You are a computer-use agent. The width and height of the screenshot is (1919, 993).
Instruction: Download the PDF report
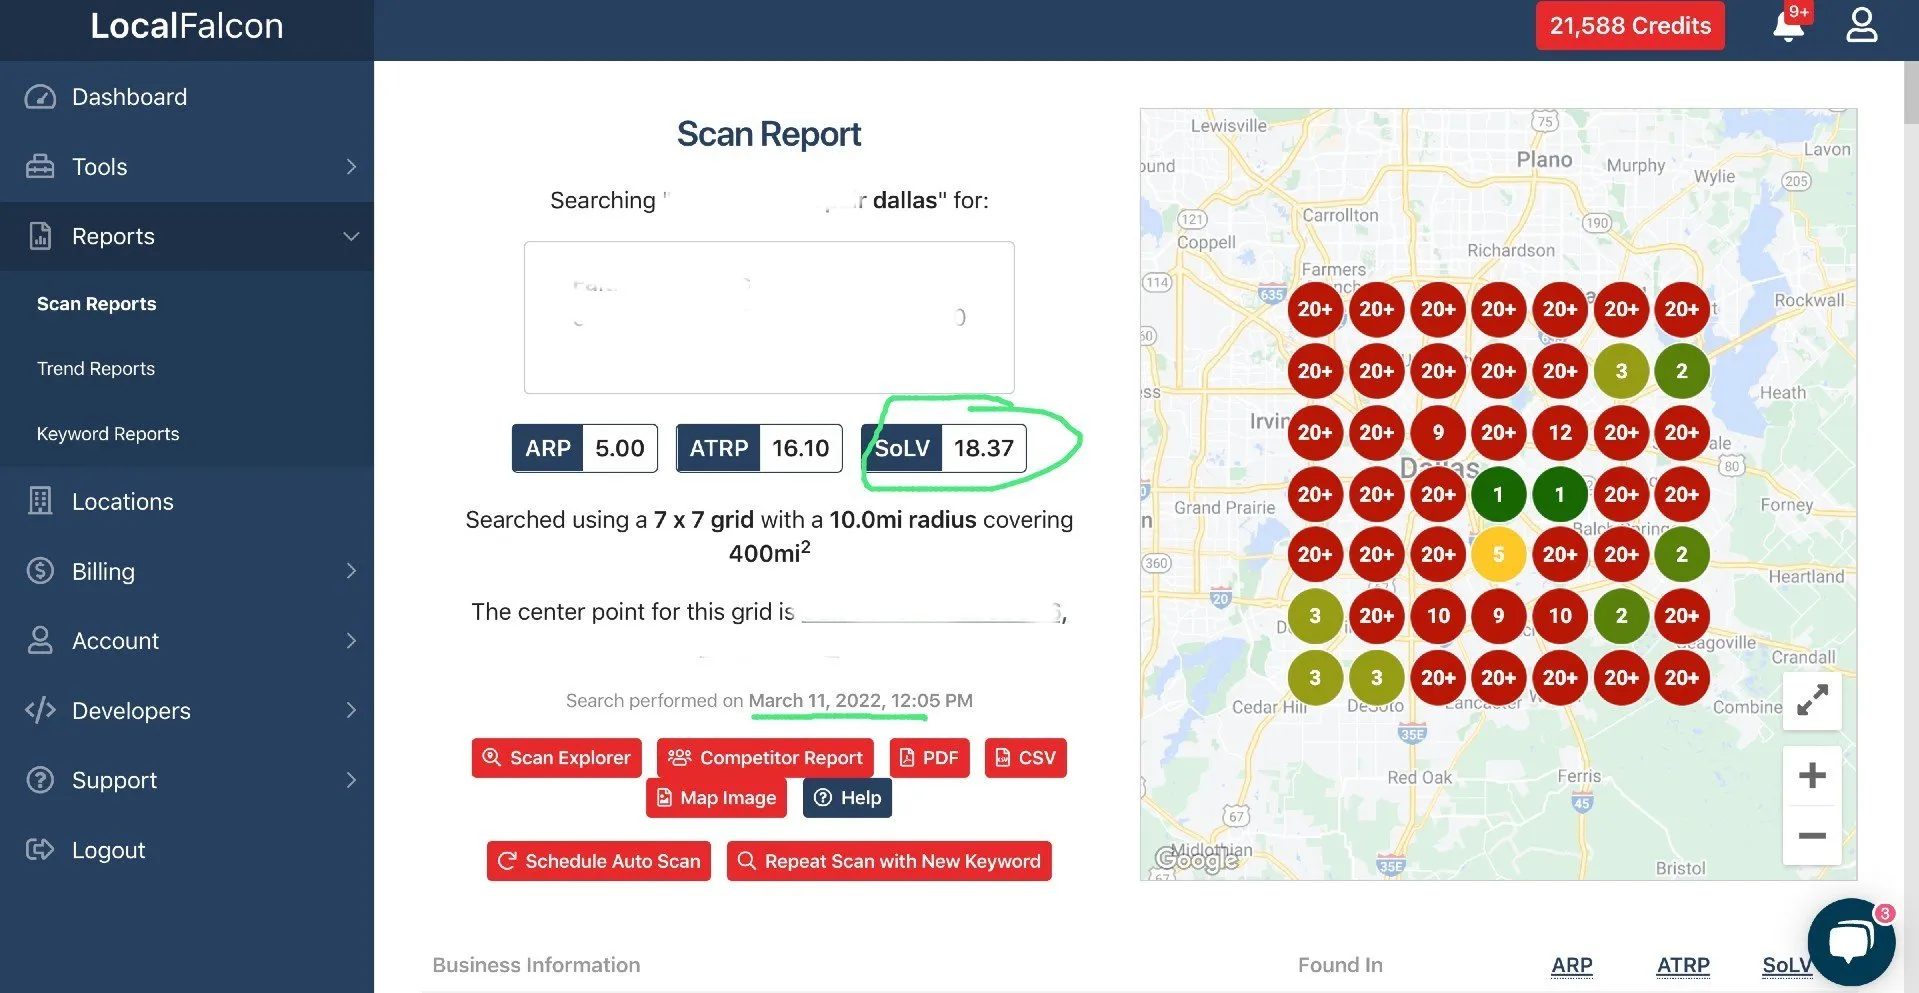929,758
